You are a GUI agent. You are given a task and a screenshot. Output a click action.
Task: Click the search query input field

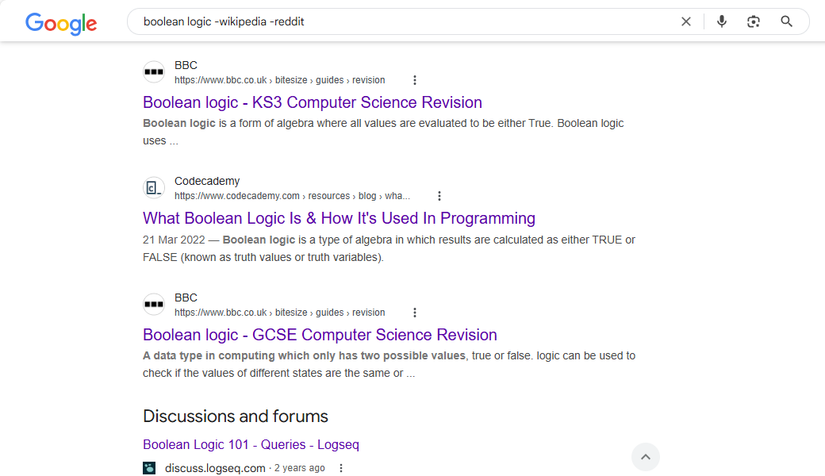[400, 21]
